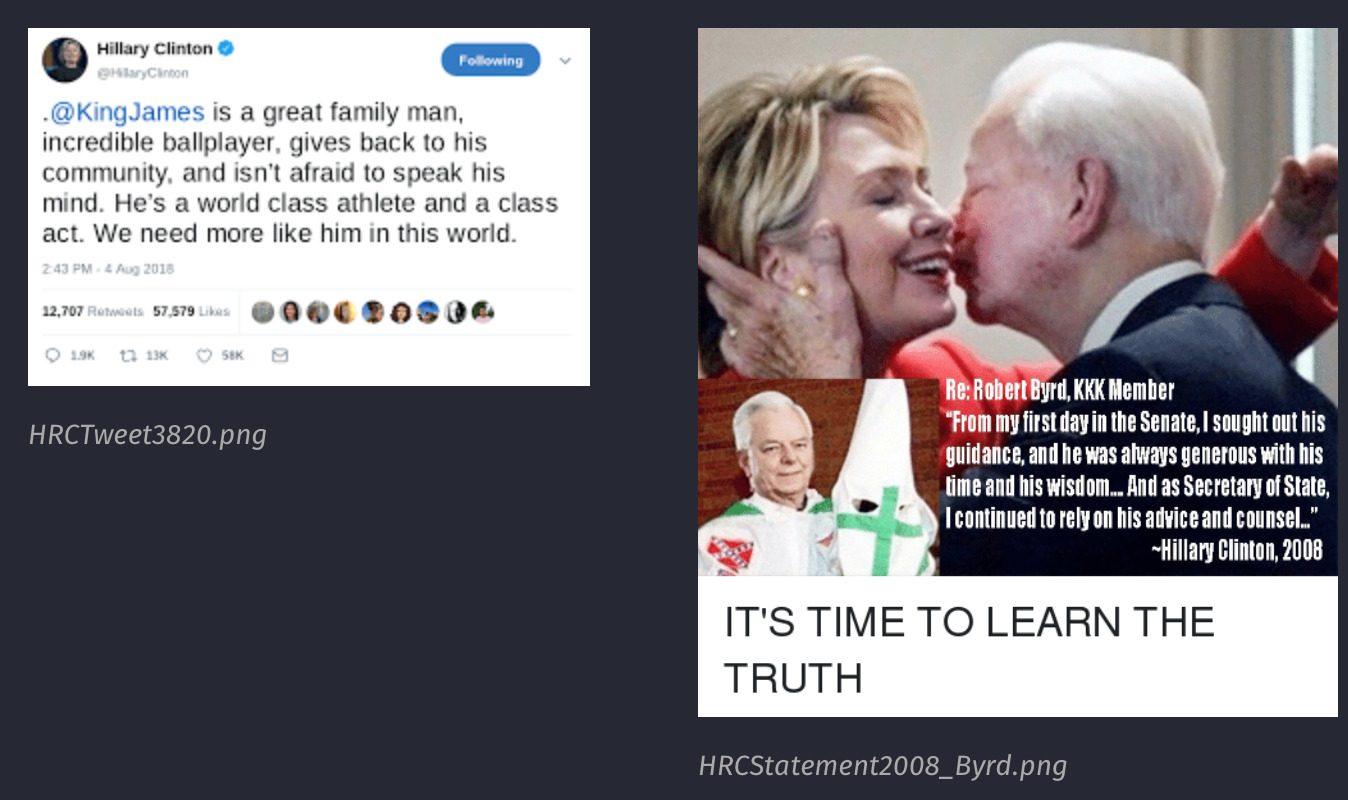Image resolution: width=1348 pixels, height=800 pixels.
Task: Click the blue verified badge beside Hillary Clinton
Action: (x=226, y=48)
